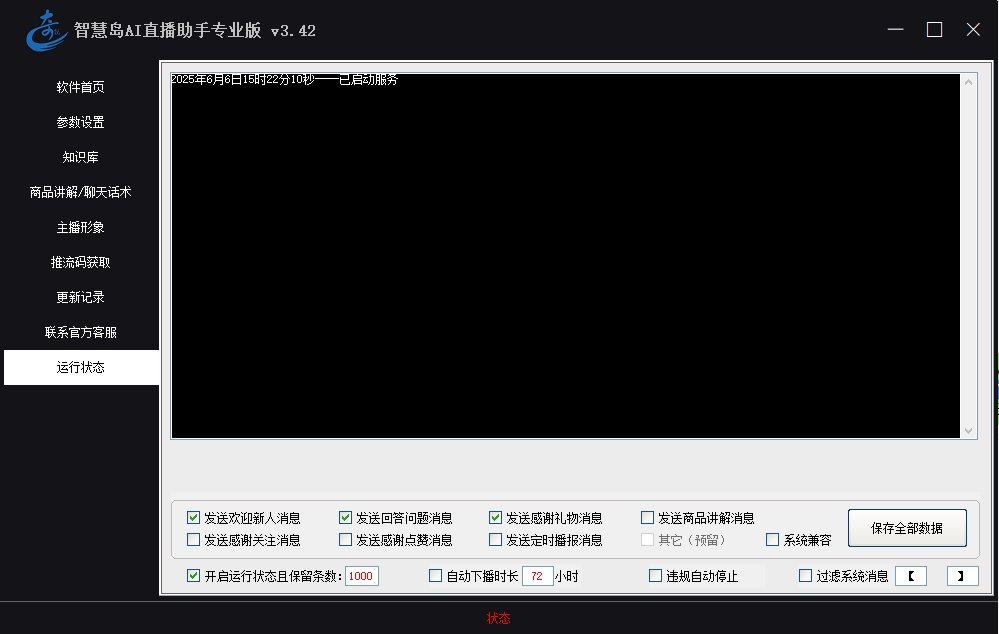
Task: Open the 软件首页 page in sidebar
Action: [80, 87]
